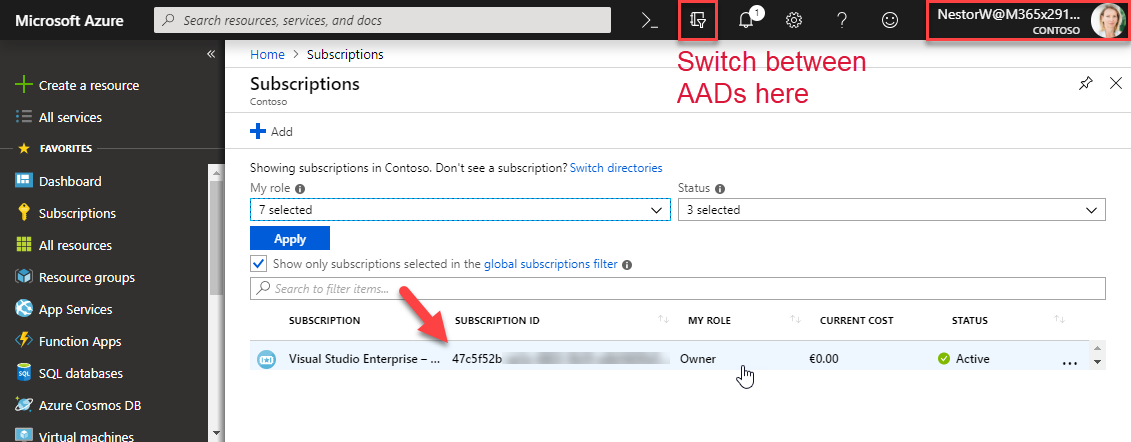This screenshot has height=442, width=1131.
Task: Open All services in the sidebar
Action: 70,117
